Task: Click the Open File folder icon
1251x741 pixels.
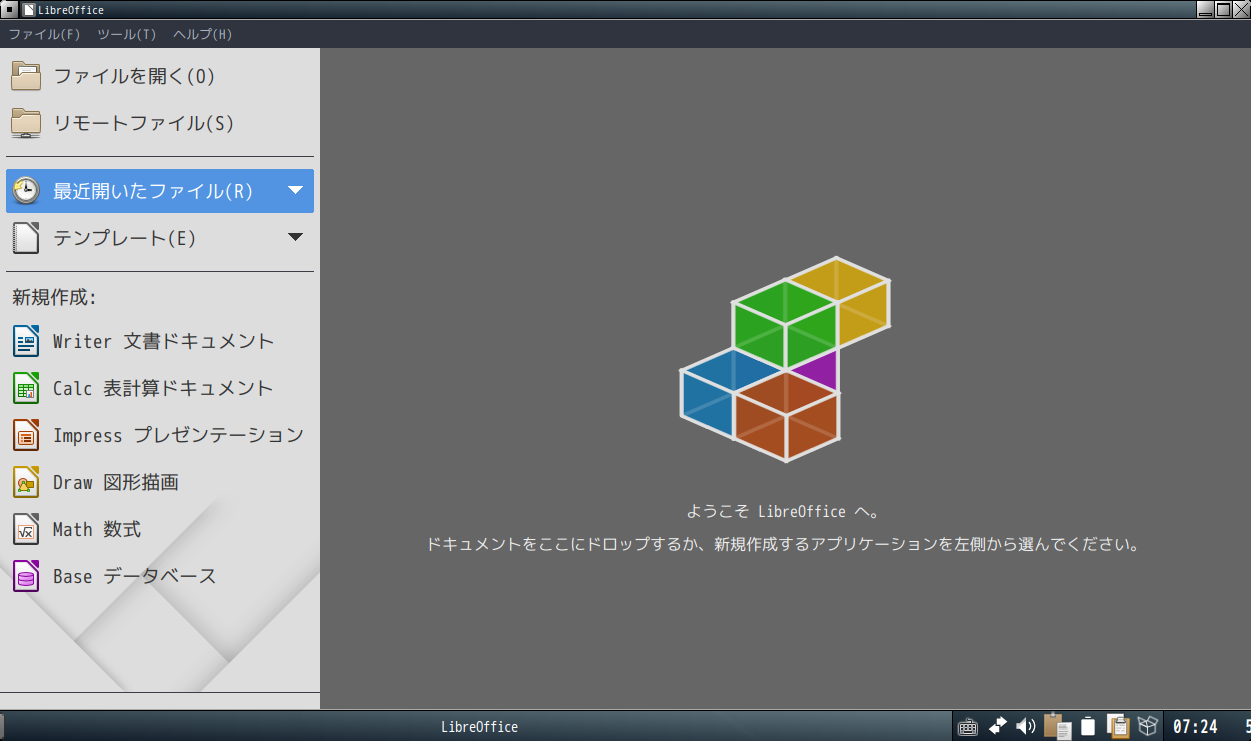Action: pos(26,76)
